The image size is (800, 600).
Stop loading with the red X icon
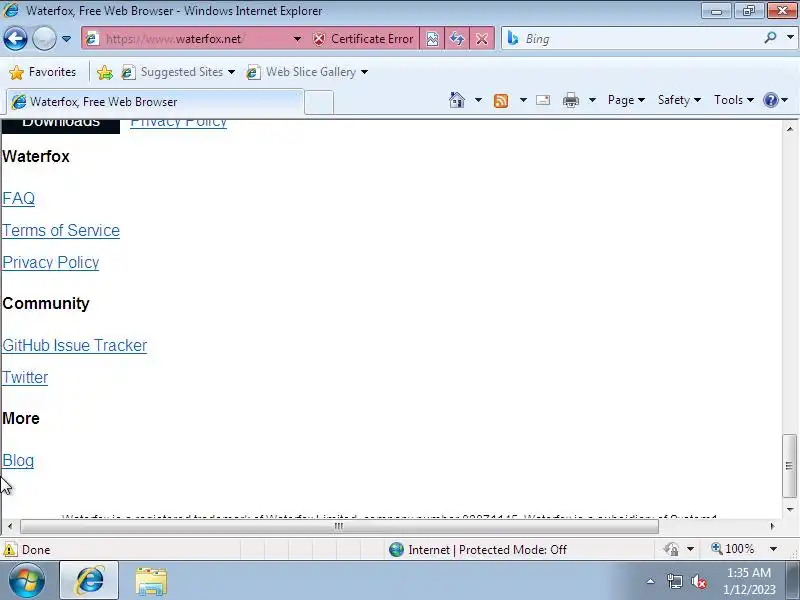coord(482,39)
